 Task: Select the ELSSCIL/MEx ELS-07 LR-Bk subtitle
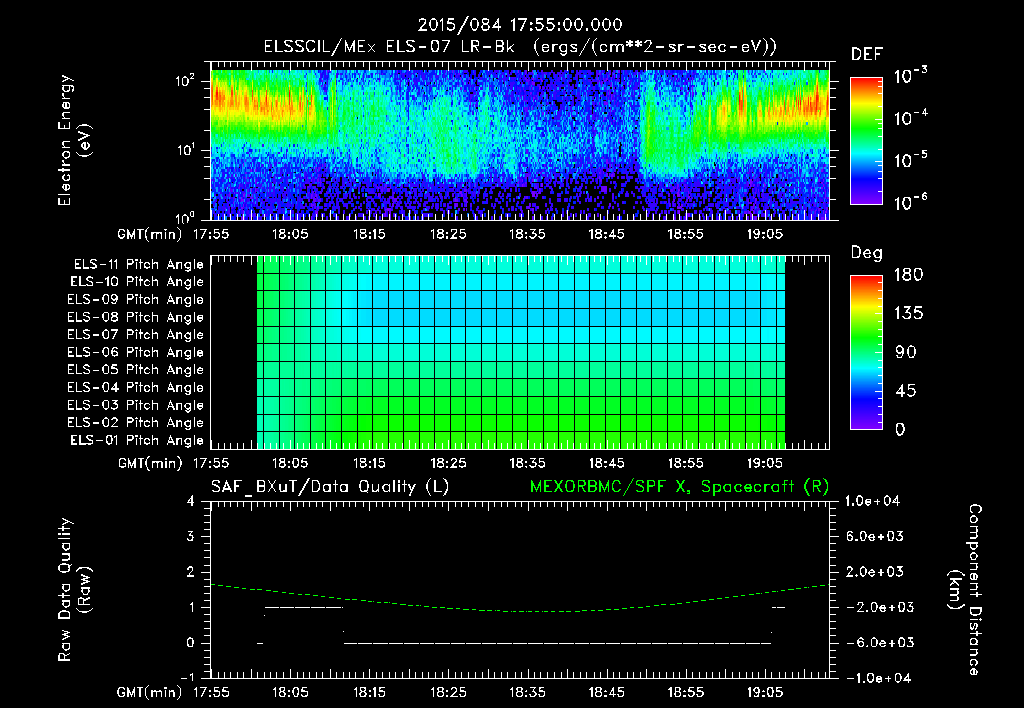pos(520,47)
